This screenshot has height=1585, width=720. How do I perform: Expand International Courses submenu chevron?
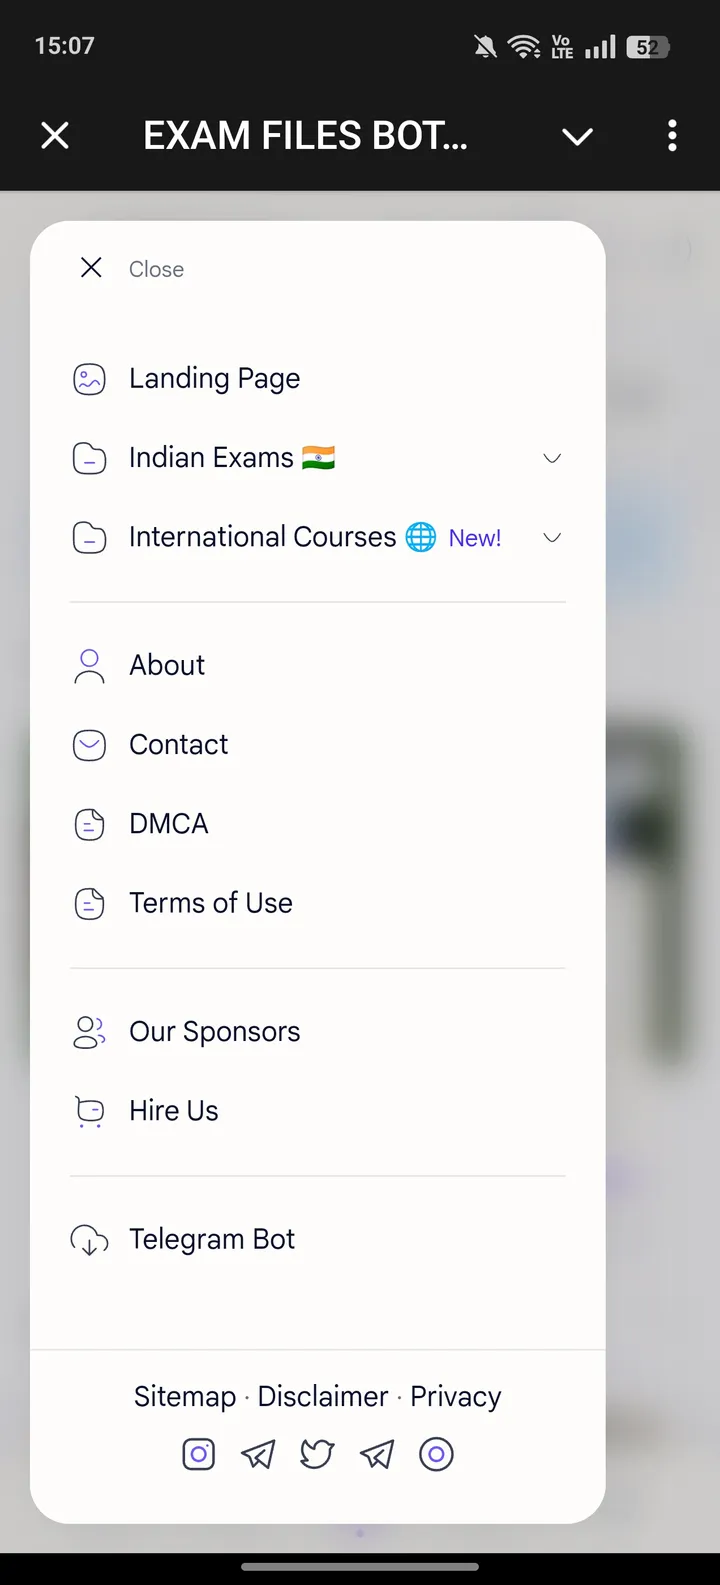[x=552, y=538]
